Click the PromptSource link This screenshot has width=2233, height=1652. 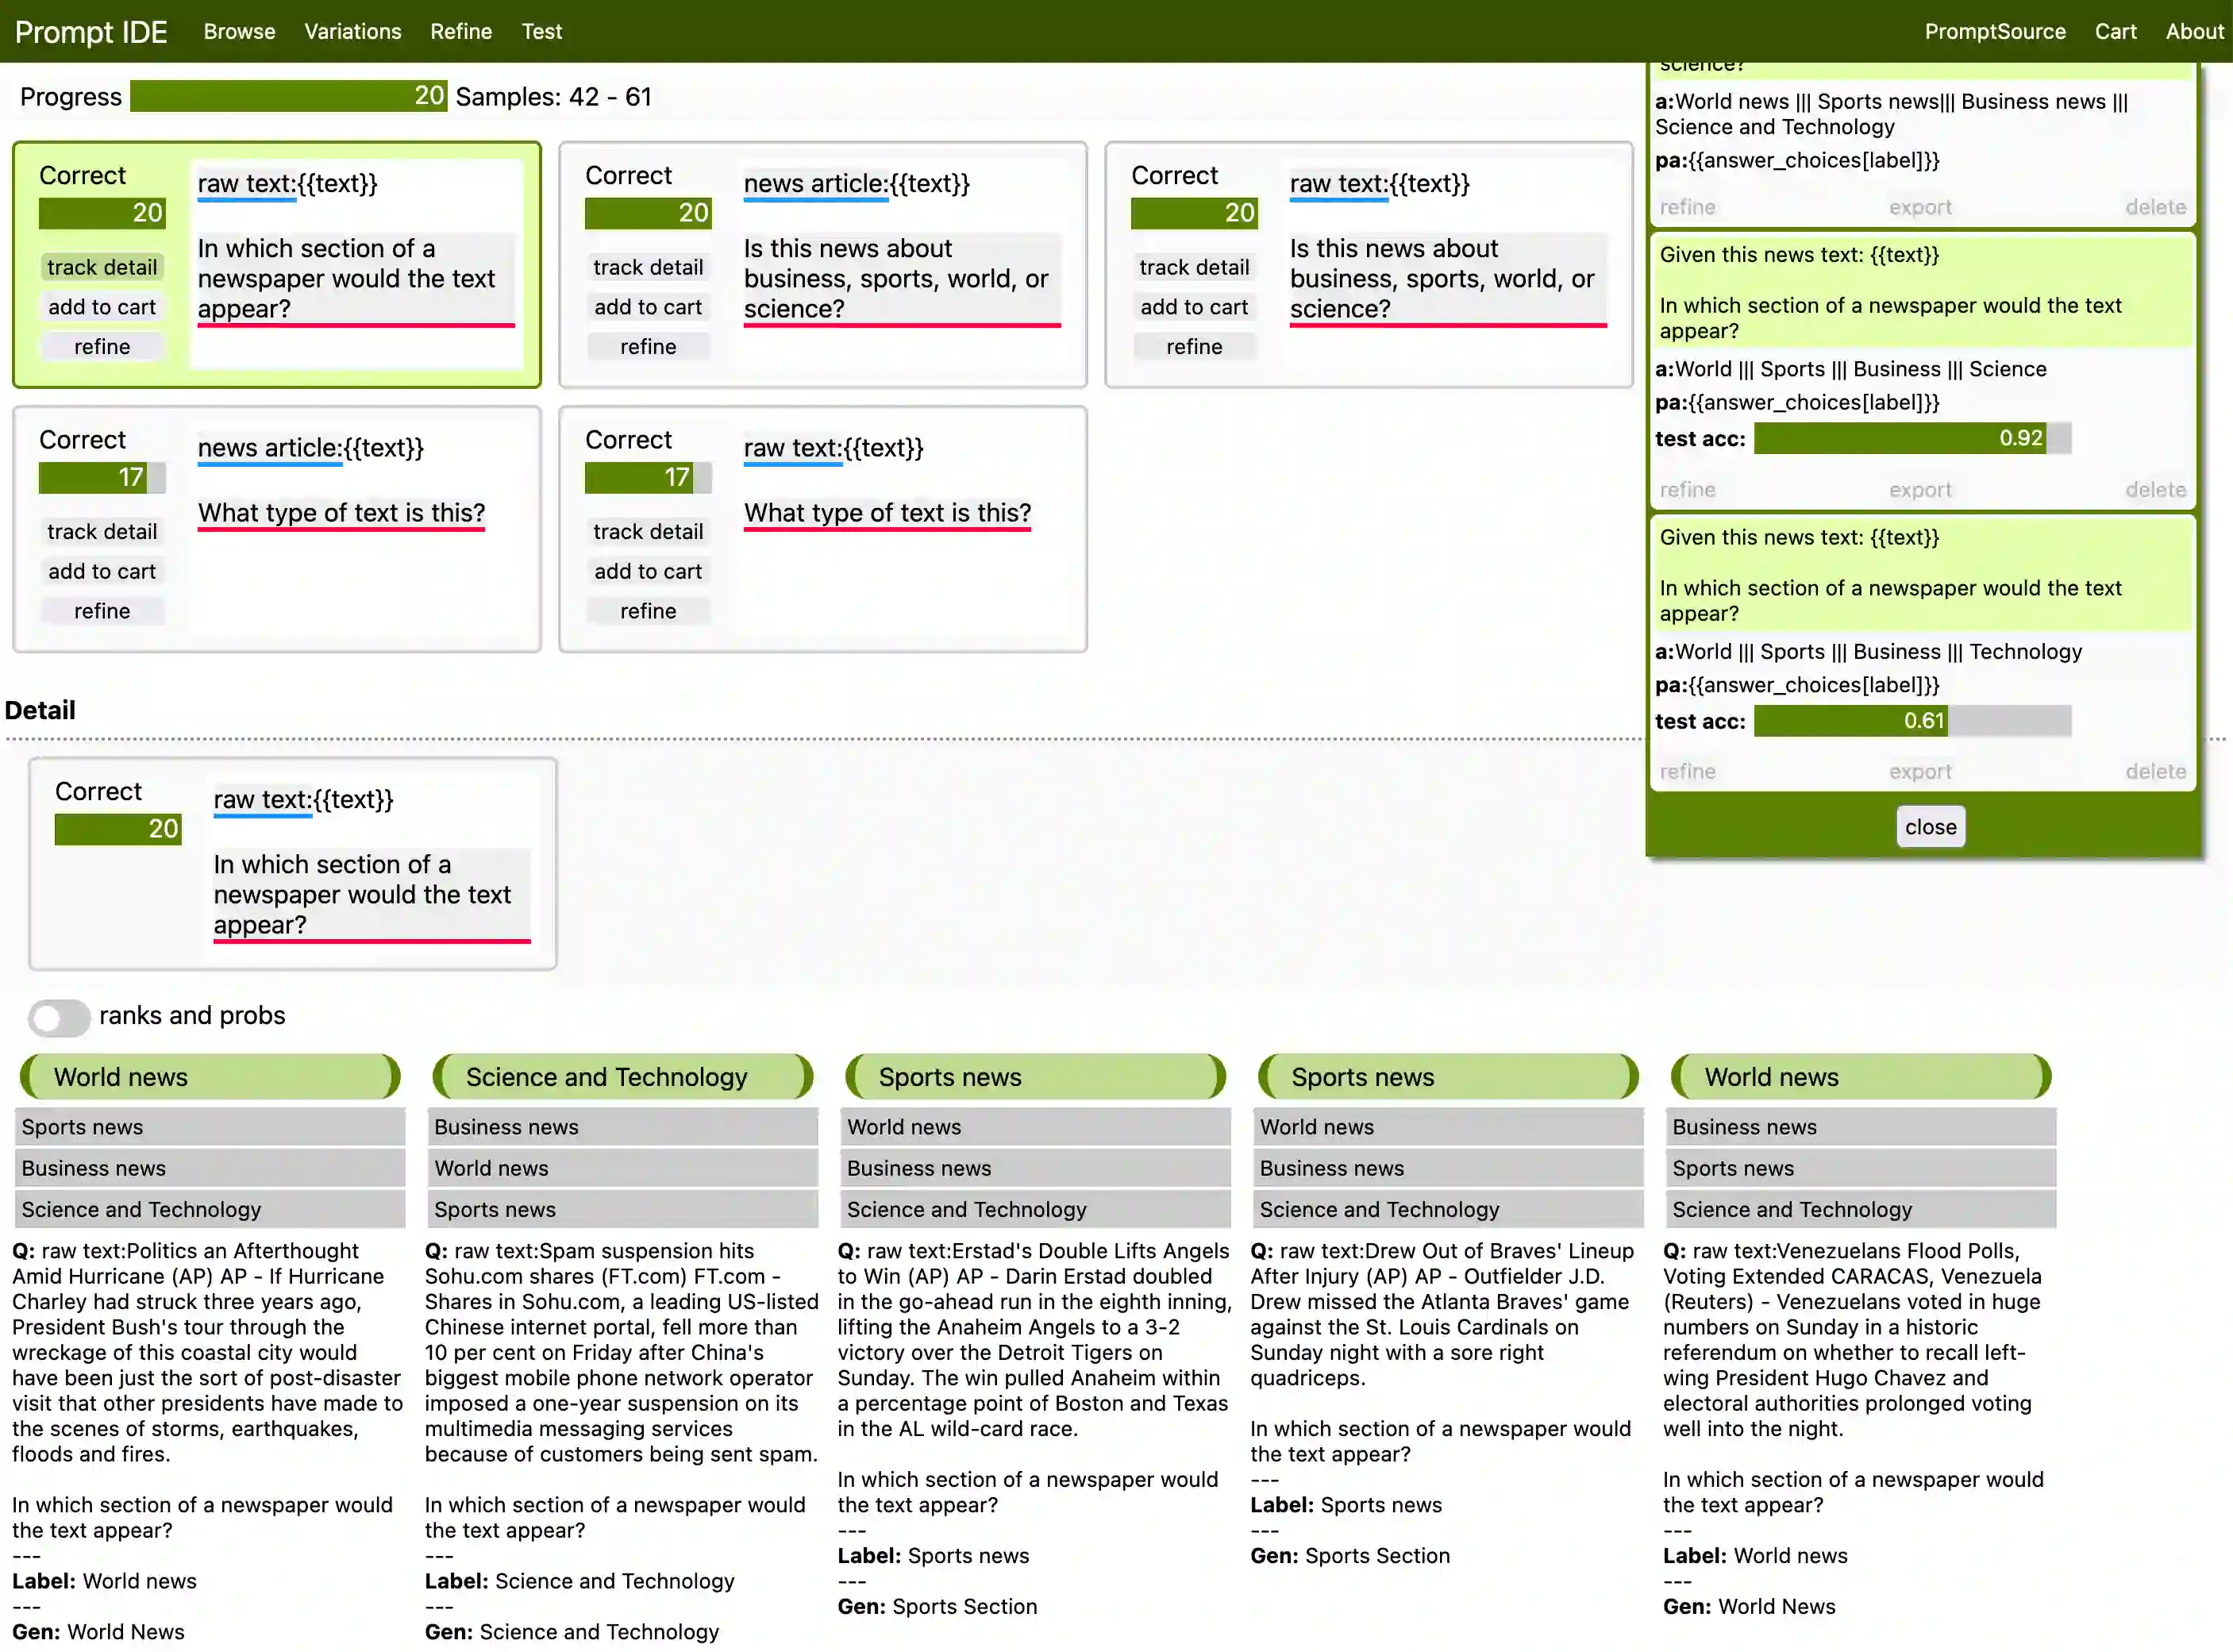click(1994, 31)
